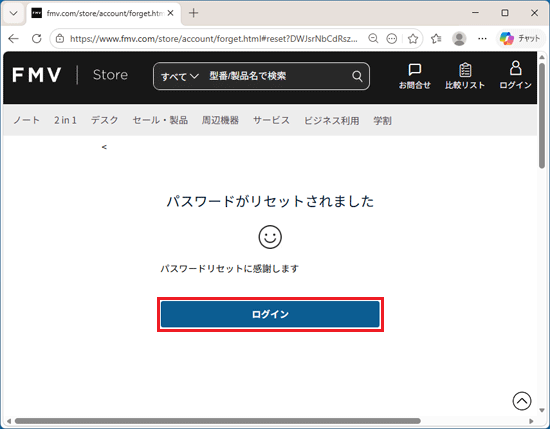Click the horizontal scrollbar thumb
The height and width of the screenshot is (429, 550).
click(x=217, y=421)
